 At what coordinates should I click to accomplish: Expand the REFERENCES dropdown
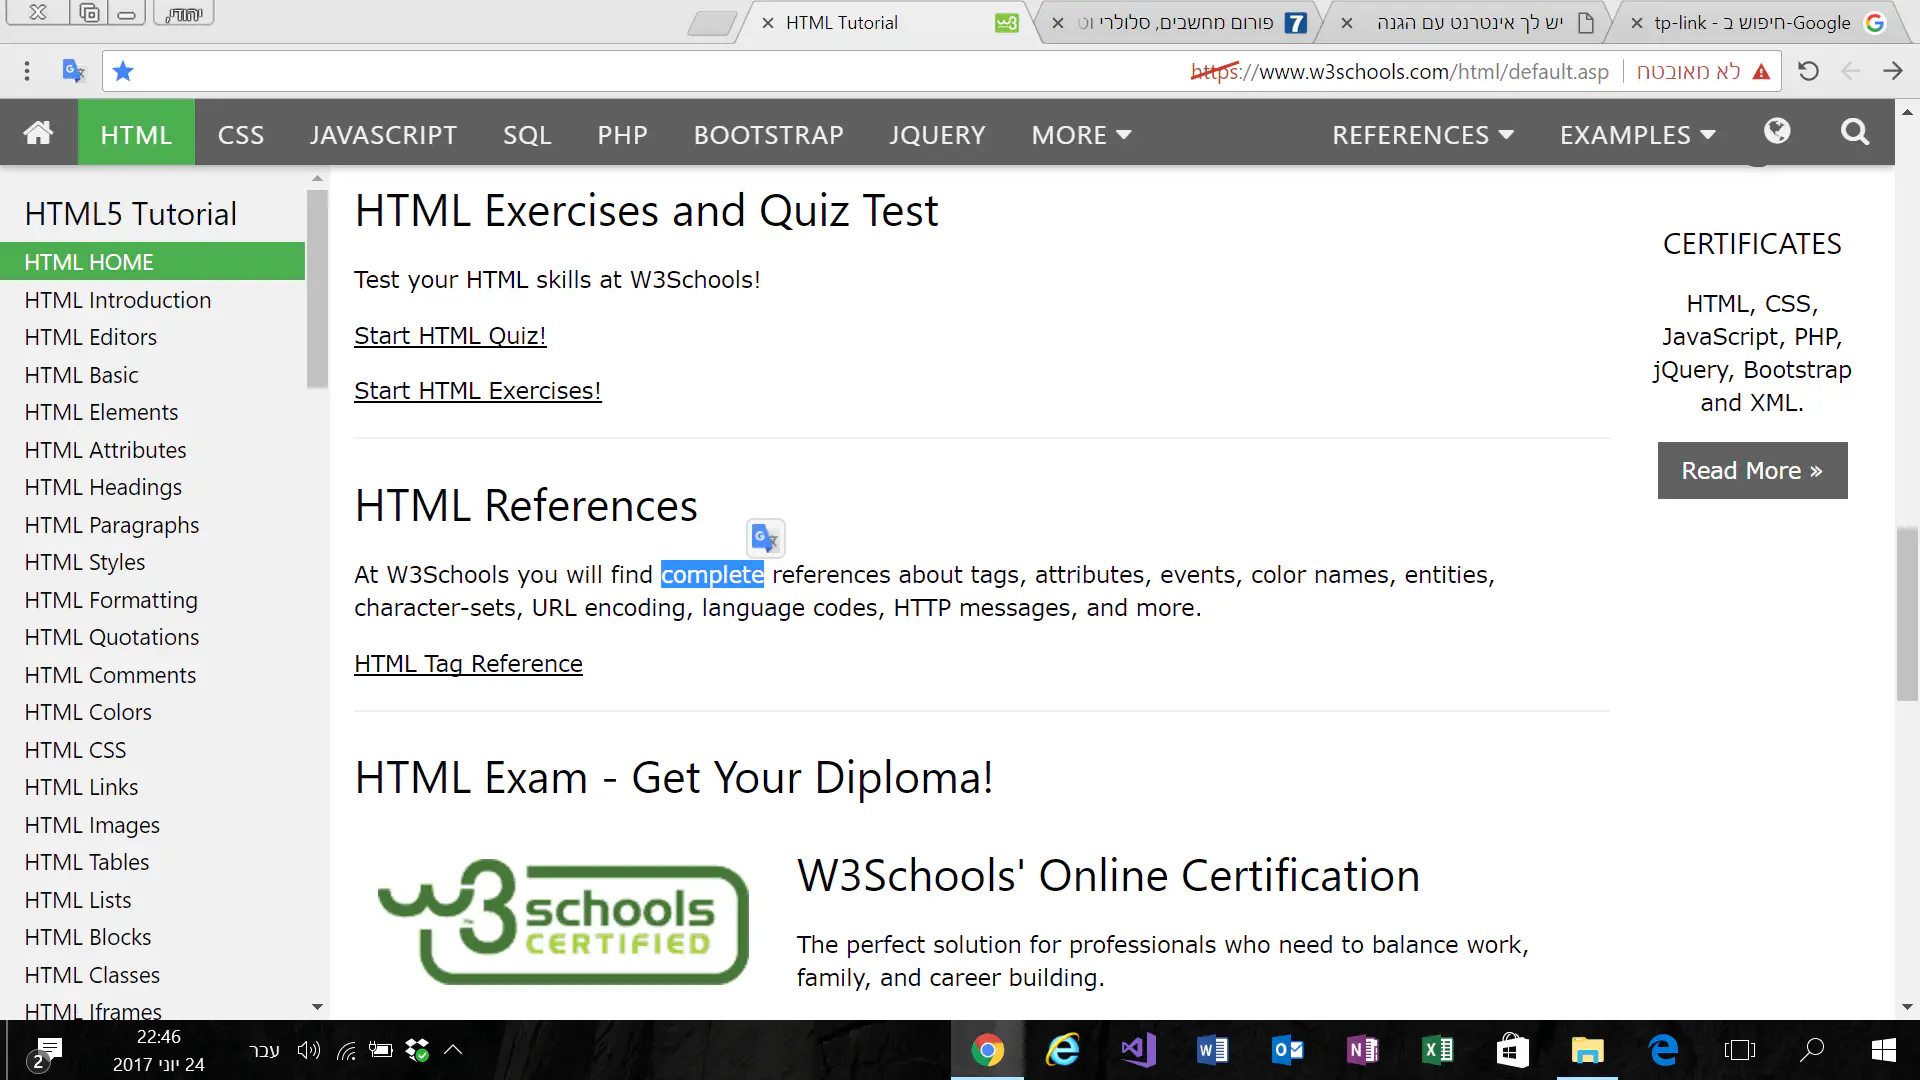[1422, 134]
